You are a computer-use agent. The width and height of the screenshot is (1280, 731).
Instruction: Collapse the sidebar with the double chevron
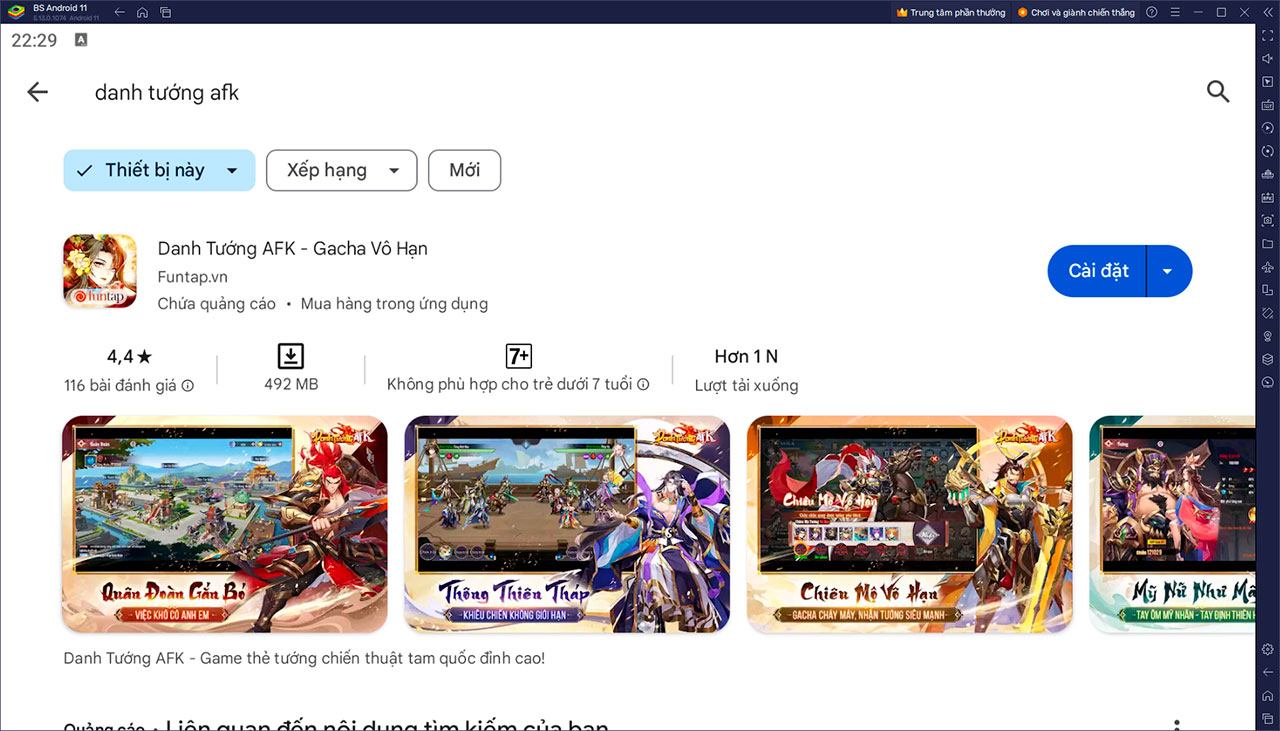(x=1267, y=12)
